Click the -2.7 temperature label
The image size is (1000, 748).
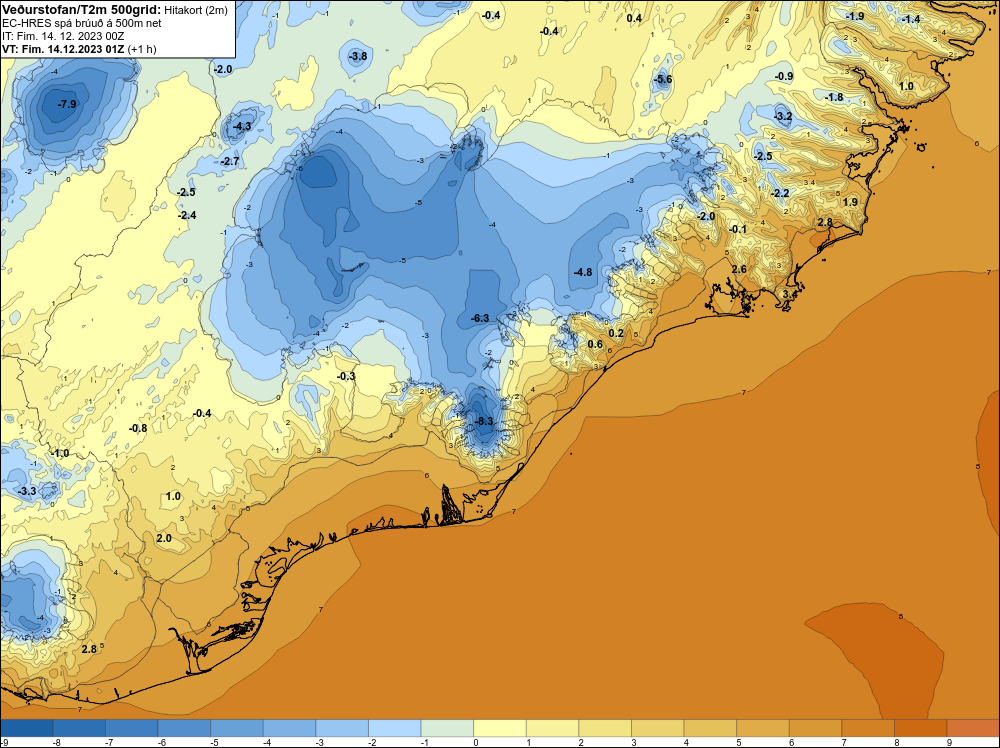pos(230,161)
